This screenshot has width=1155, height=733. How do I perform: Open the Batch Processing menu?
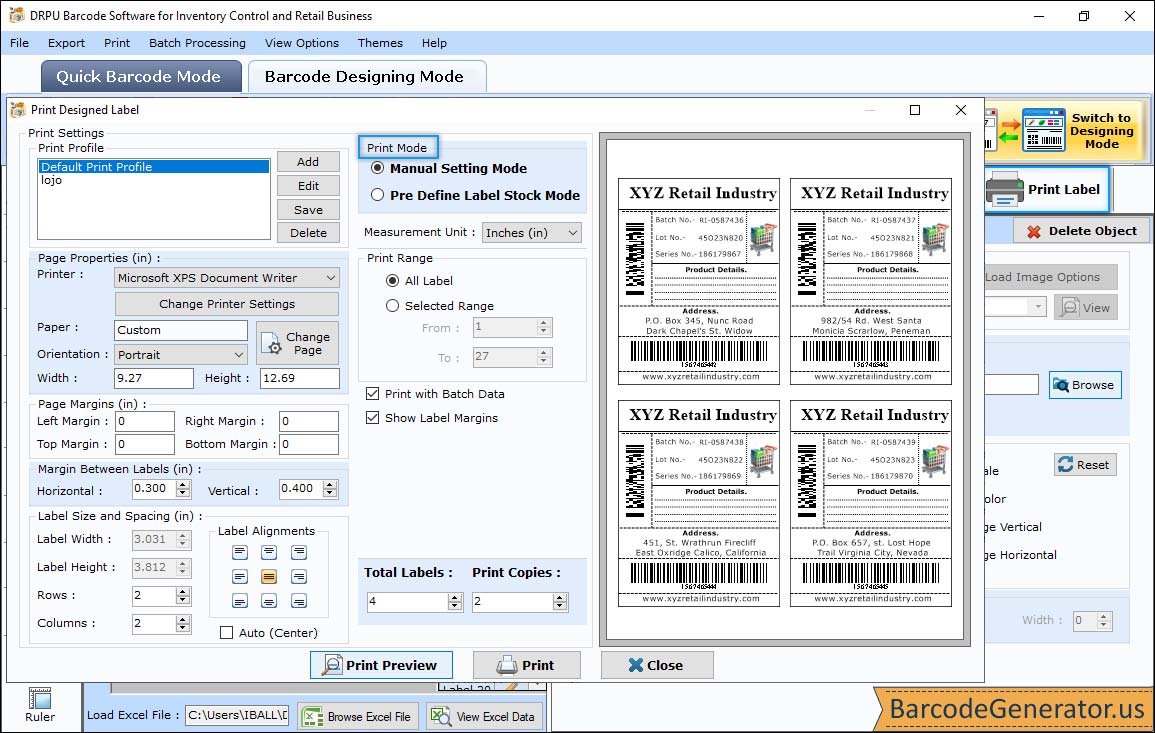click(197, 43)
